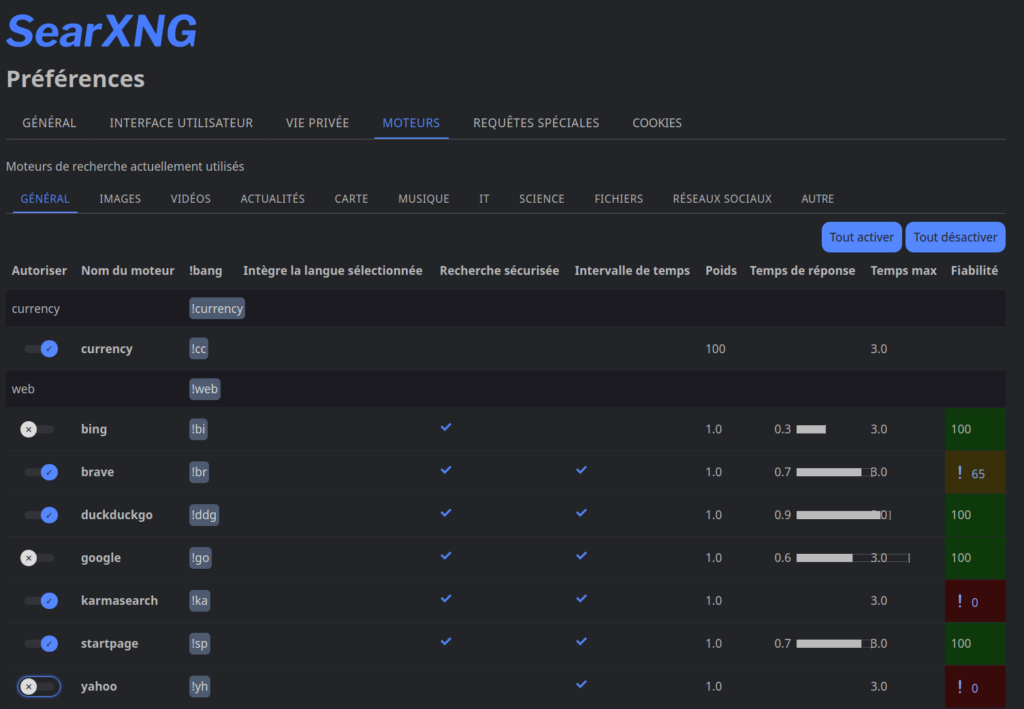
Task: Click brave's reliability warning icon
Action: 960,473
